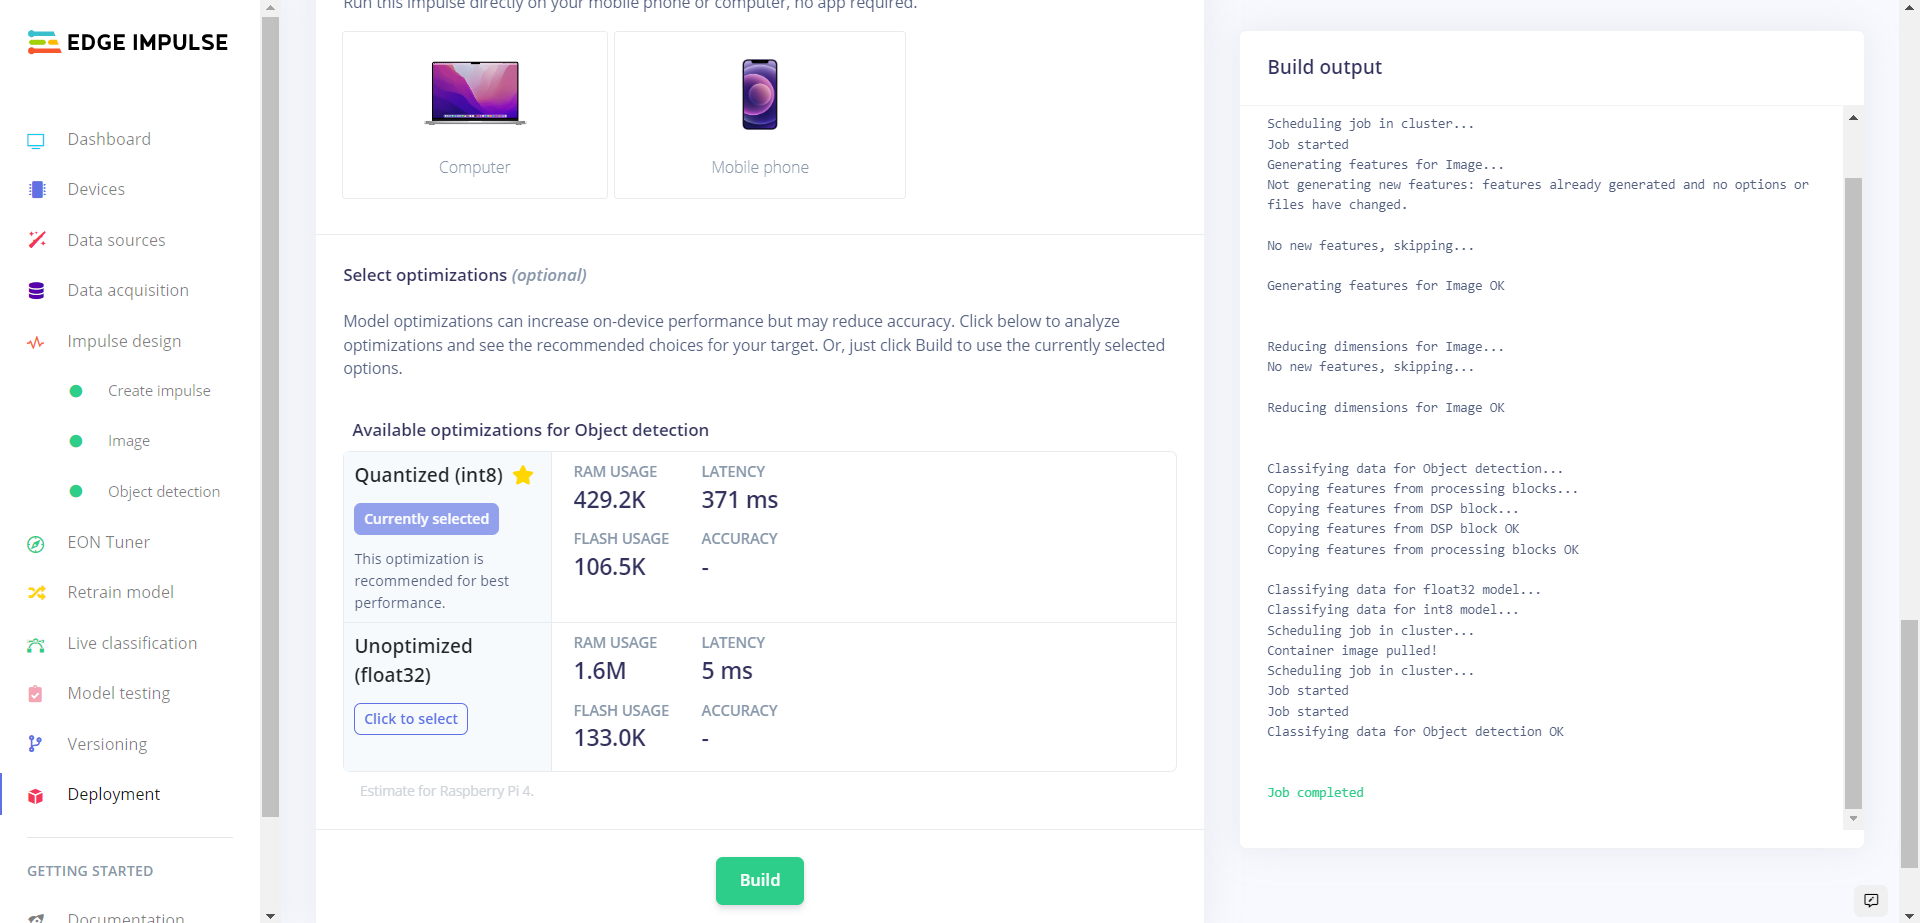The width and height of the screenshot is (1920, 923).
Task: Click the Retrain model shuffle icon
Action: click(x=37, y=593)
